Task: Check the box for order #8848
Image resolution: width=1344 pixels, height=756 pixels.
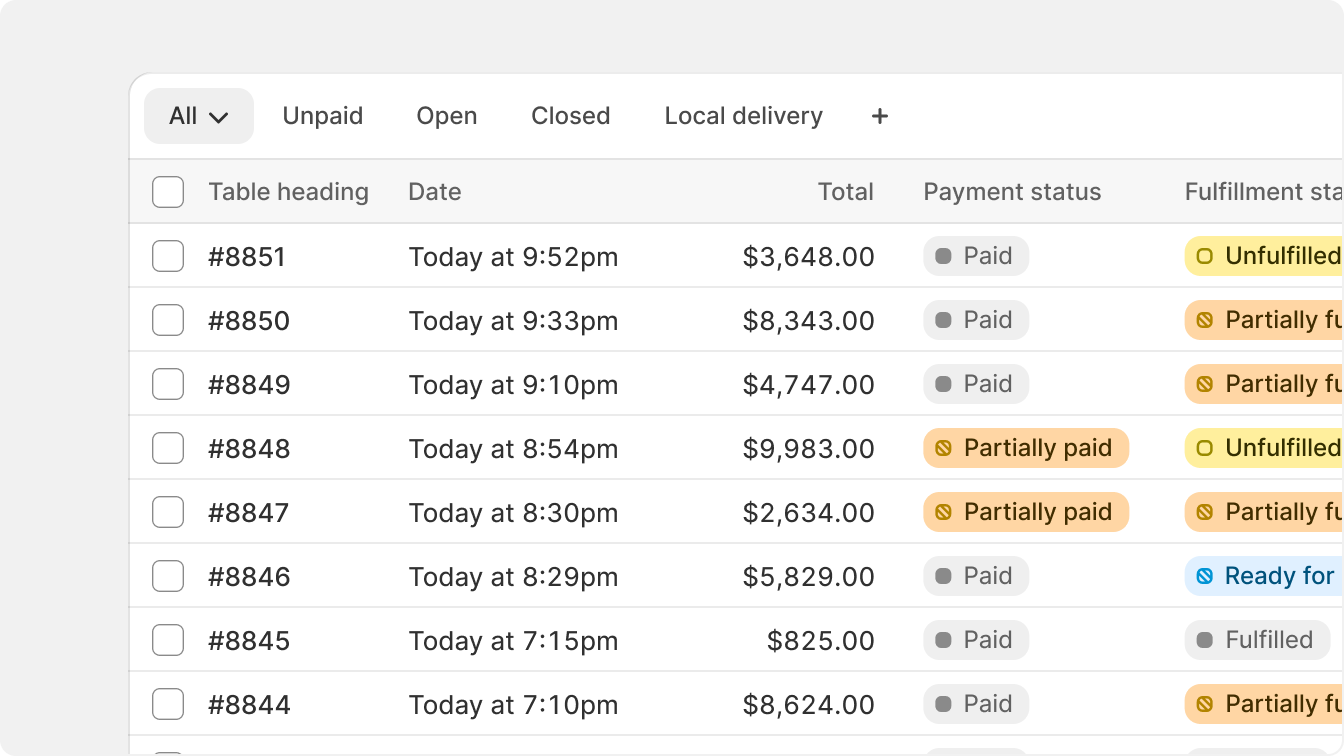Action: [168, 448]
